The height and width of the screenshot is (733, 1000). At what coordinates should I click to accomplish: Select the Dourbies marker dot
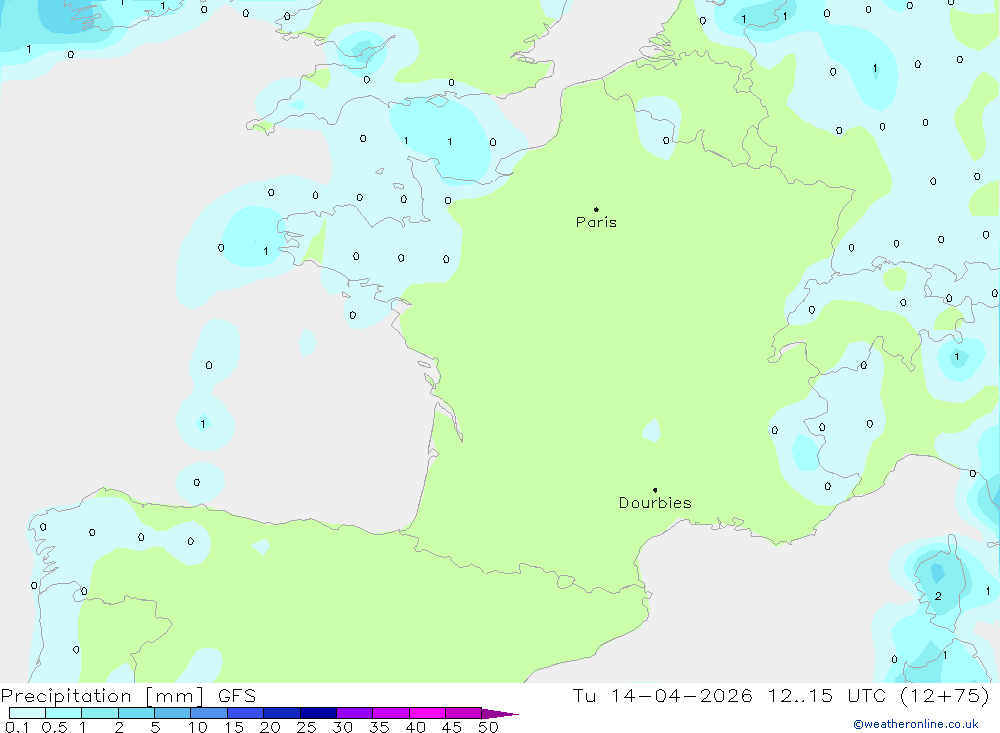click(x=655, y=490)
